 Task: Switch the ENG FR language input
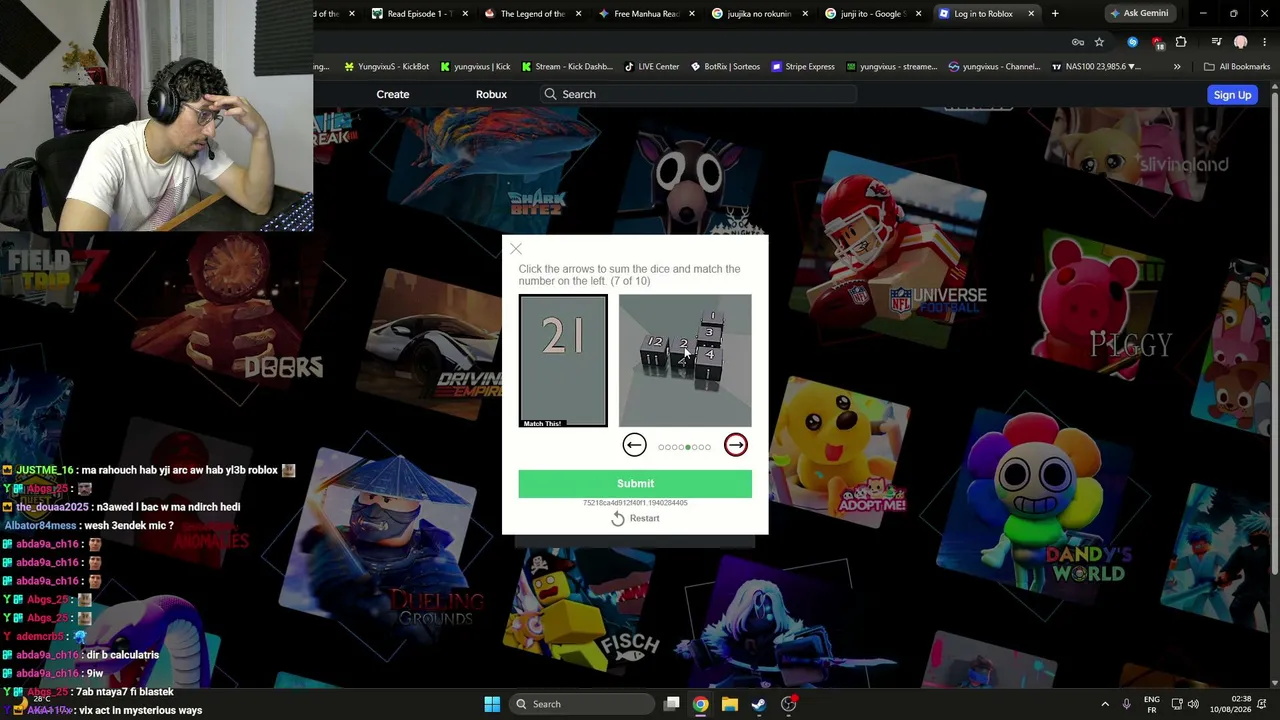coord(1152,704)
